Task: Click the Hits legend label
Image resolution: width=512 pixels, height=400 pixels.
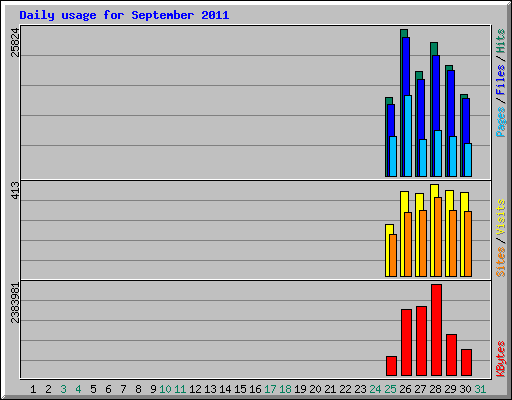Action: [x=501, y=41]
